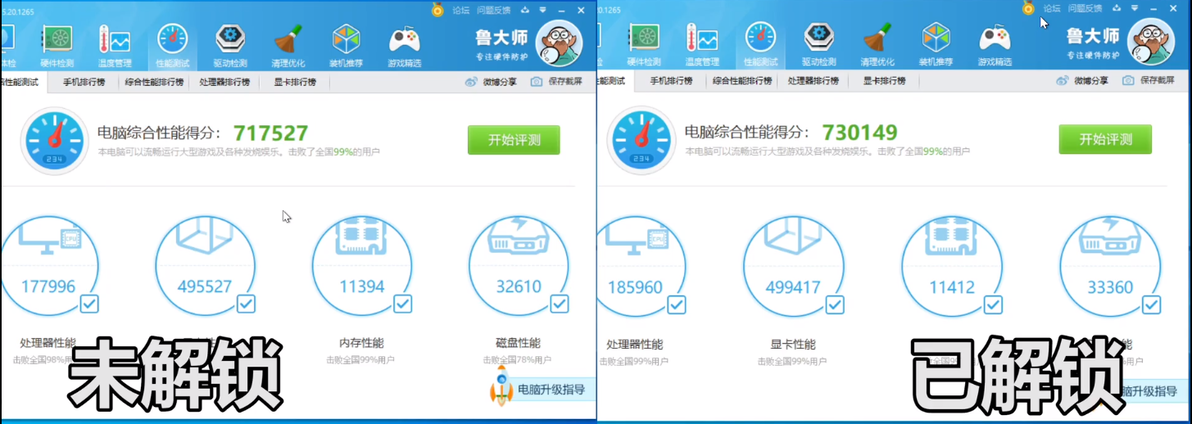Switch to 显卡排行榜 tab in the 730149 window
Screen dimensions: 1192x424
tap(884, 81)
